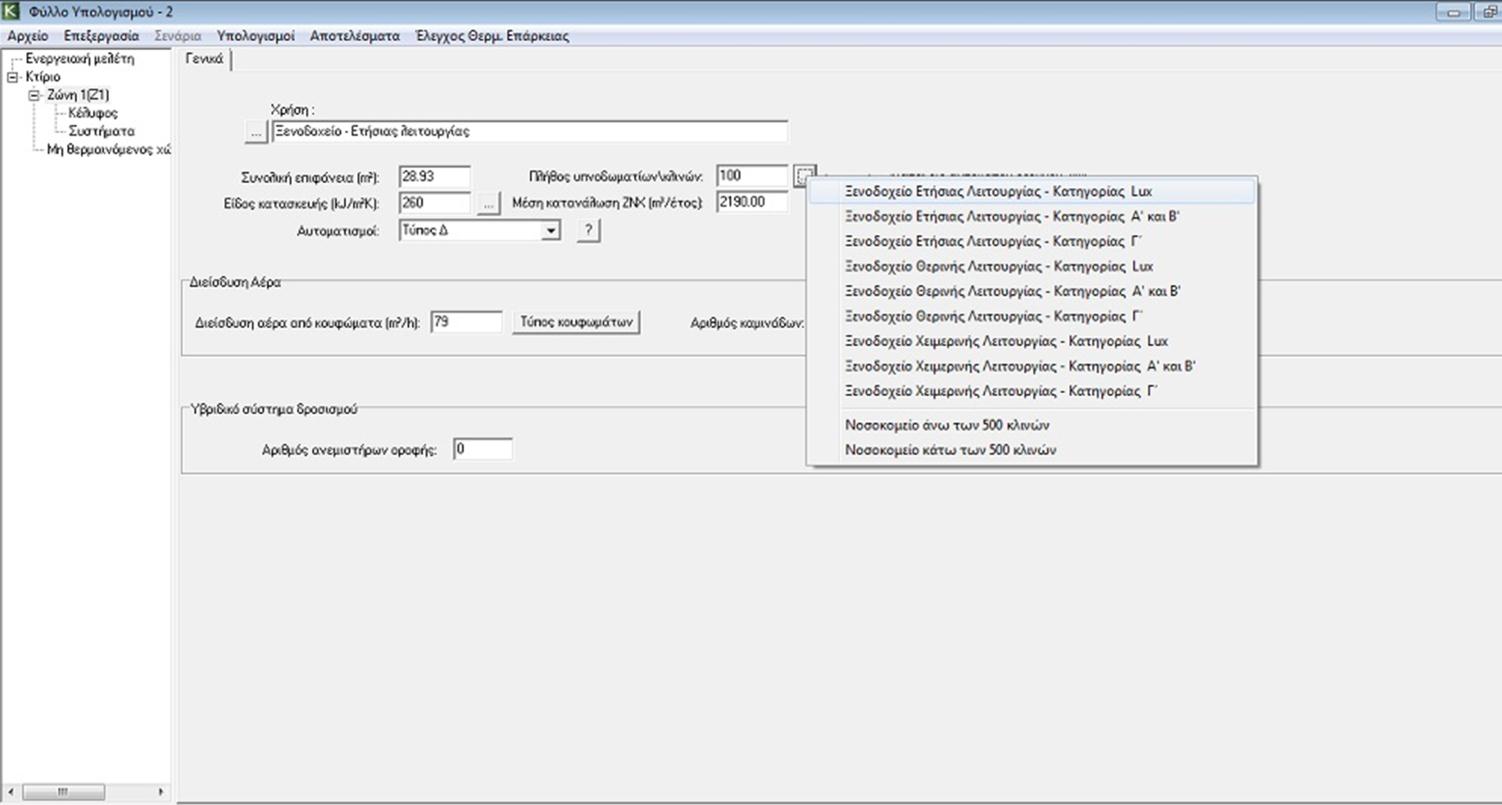Open the Αποτελέσματα menu
The width and height of the screenshot is (1502, 805).
point(355,35)
